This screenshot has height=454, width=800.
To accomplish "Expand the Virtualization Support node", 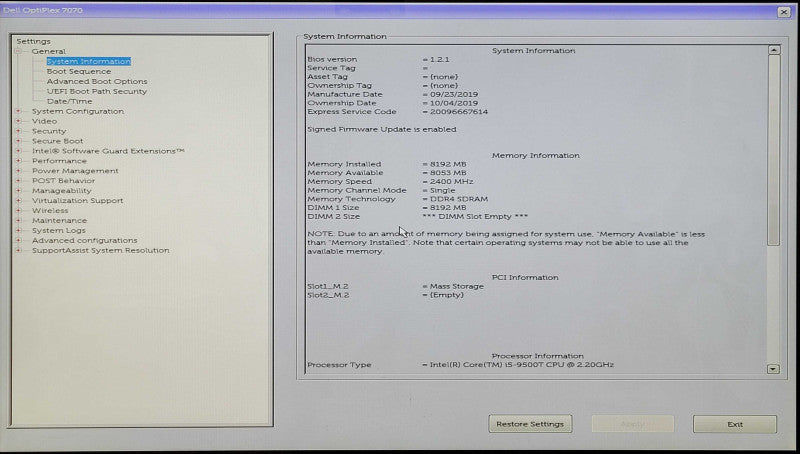I will (18, 201).
